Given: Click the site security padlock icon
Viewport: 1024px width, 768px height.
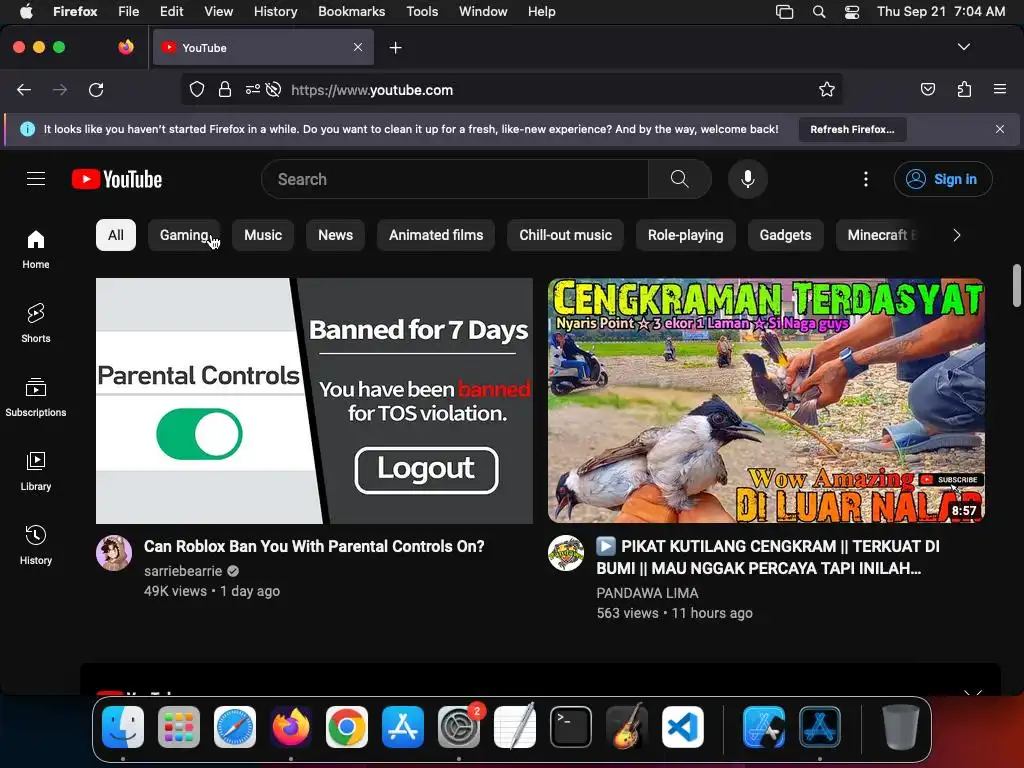Looking at the screenshot, I should (x=225, y=89).
